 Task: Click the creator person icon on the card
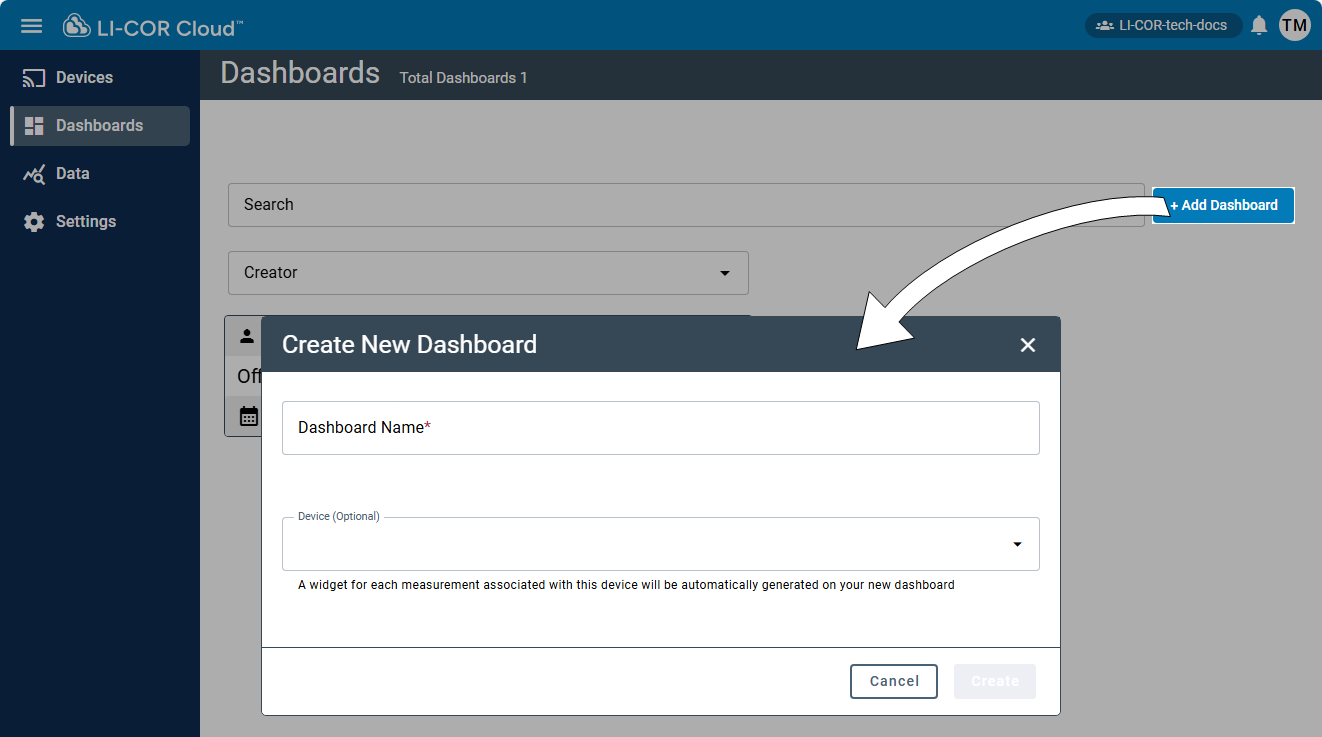246,335
